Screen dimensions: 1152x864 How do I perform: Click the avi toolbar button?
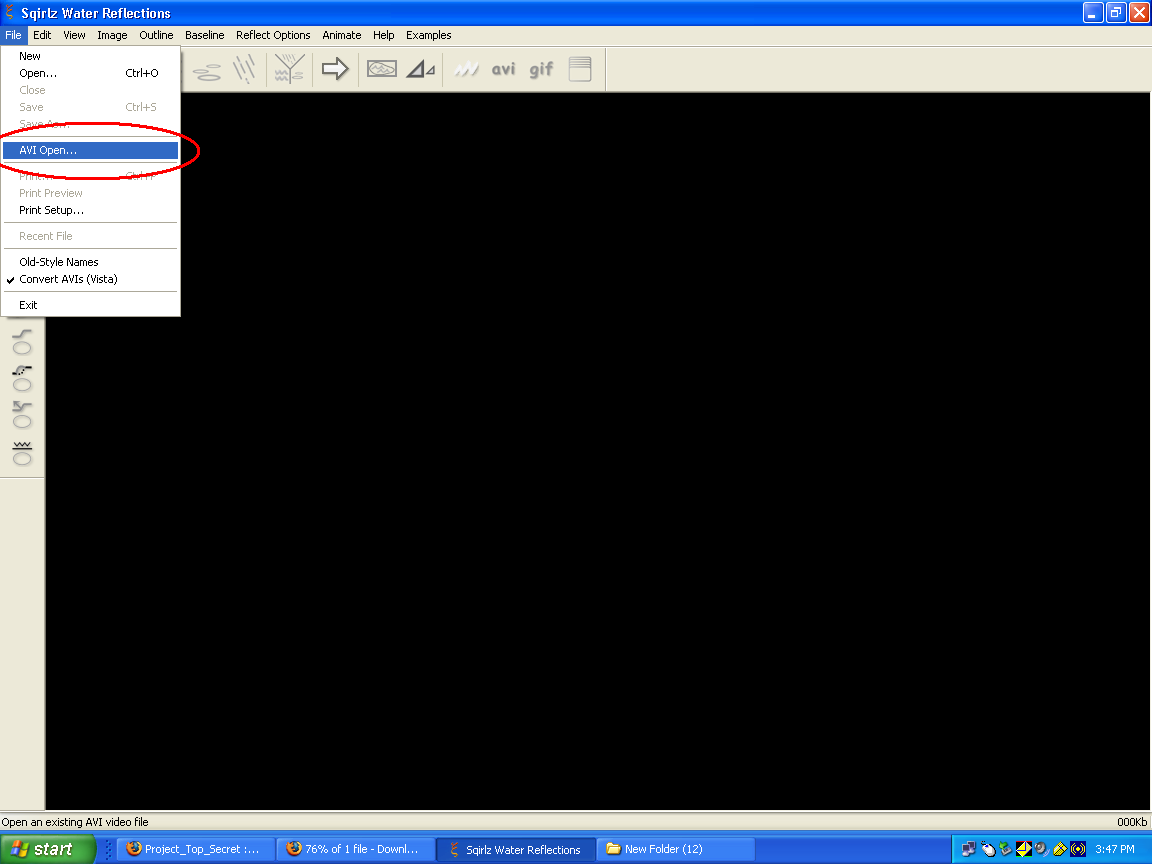[x=503, y=69]
